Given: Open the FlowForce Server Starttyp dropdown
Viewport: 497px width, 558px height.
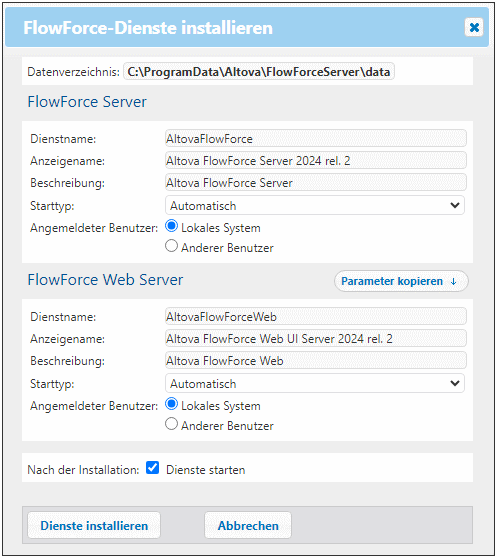Looking at the screenshot, I should pyautogui.click(x=315, y=205).
